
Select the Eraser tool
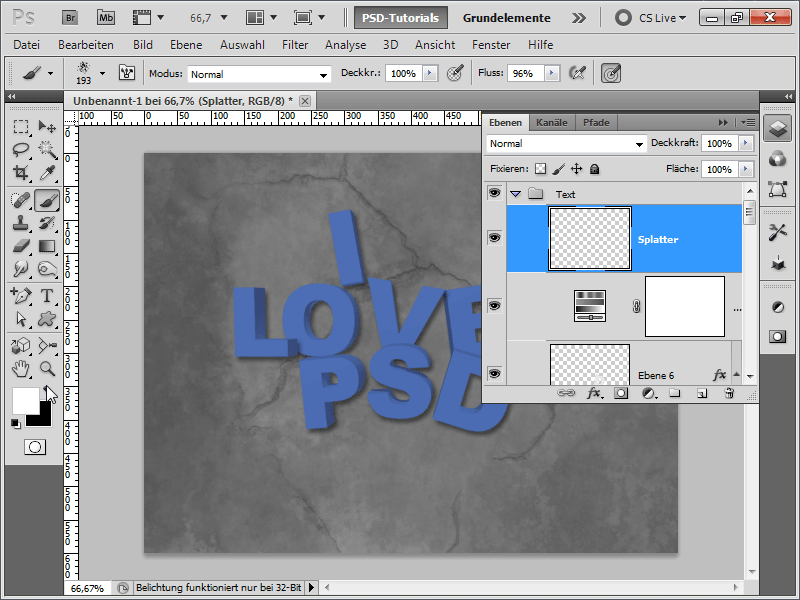(21, 246)
